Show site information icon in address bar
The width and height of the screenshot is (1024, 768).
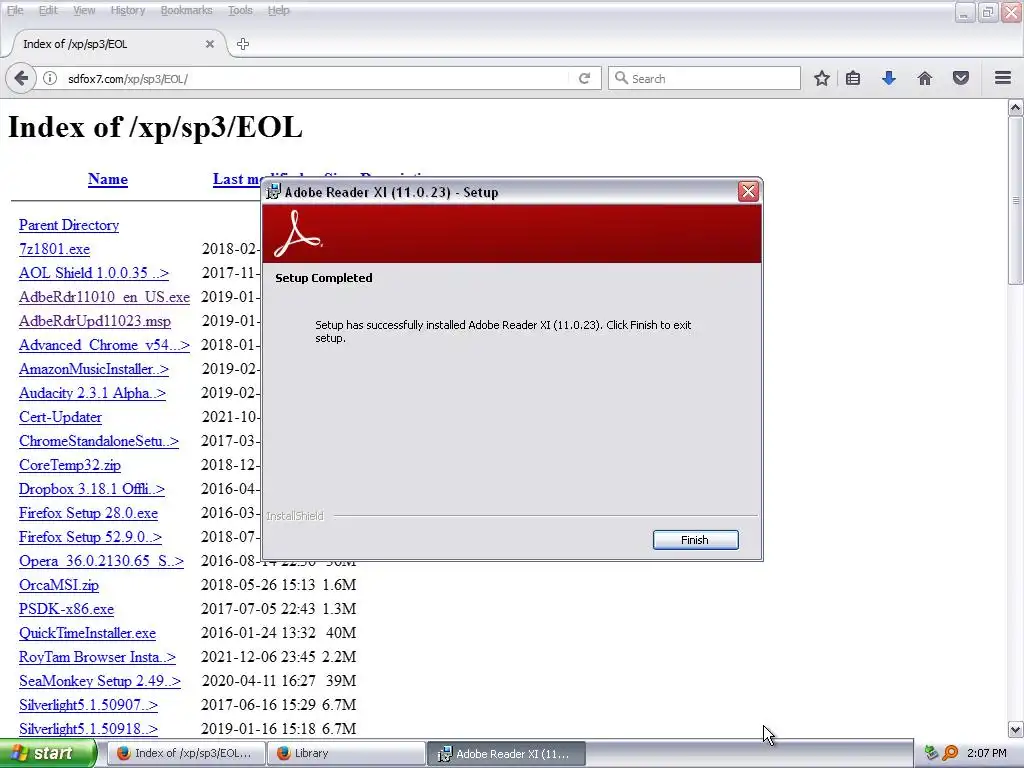pos(50,78)
